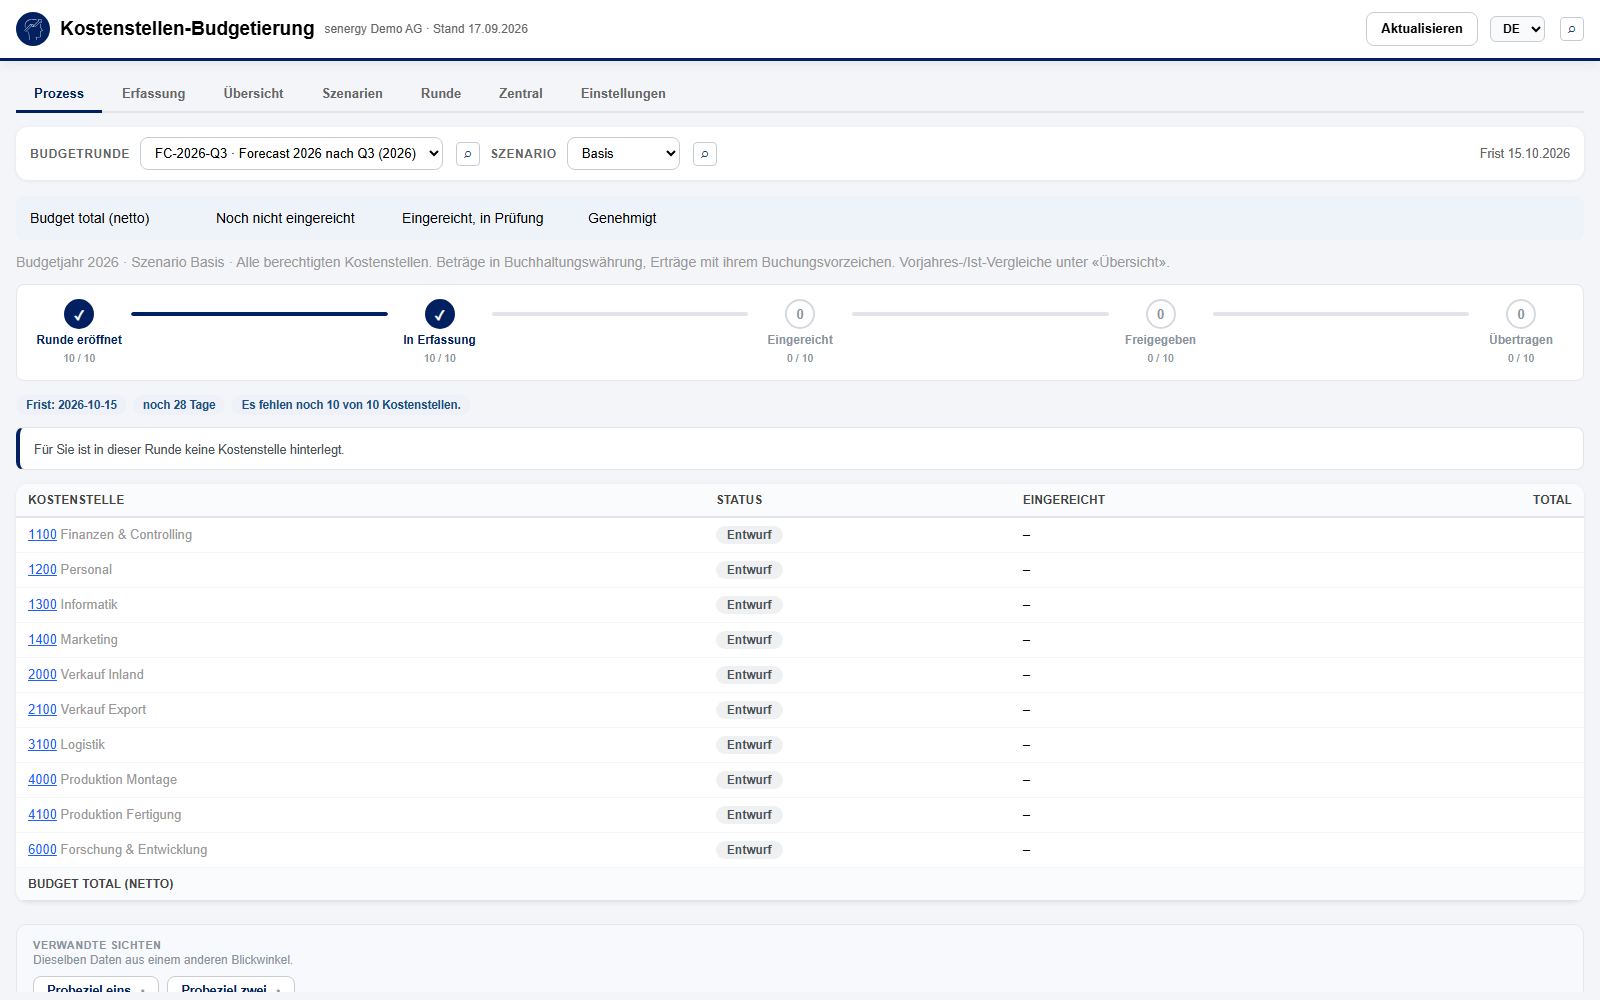Go to the Zentral tab
This screenshot has width=1600, height=1000.
coord(521,93)
